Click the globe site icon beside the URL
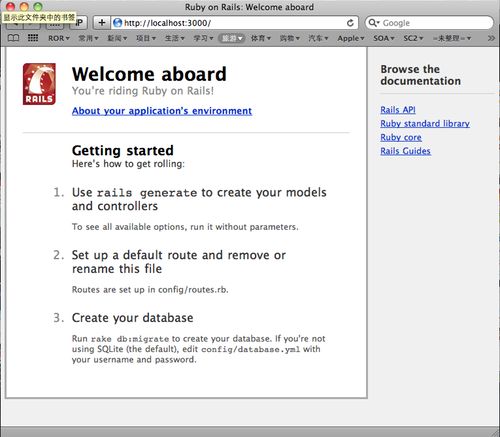Screen dimensions: 500x437 [117, 23]
